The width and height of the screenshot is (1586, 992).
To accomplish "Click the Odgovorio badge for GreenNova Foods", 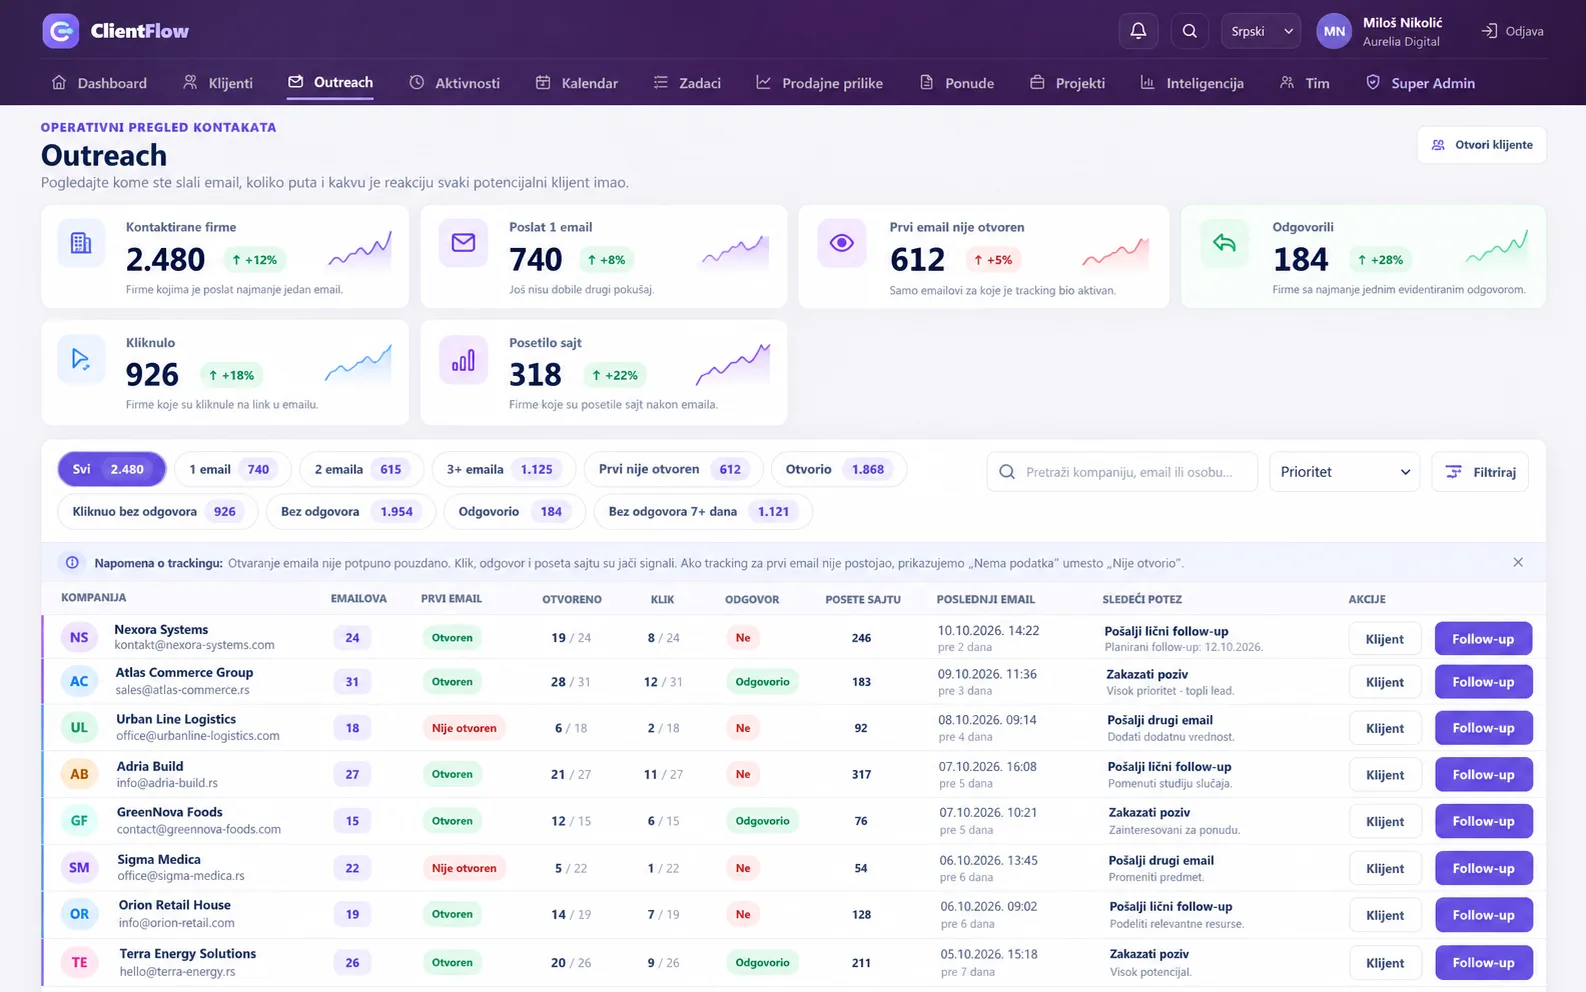I will point(763,821).
